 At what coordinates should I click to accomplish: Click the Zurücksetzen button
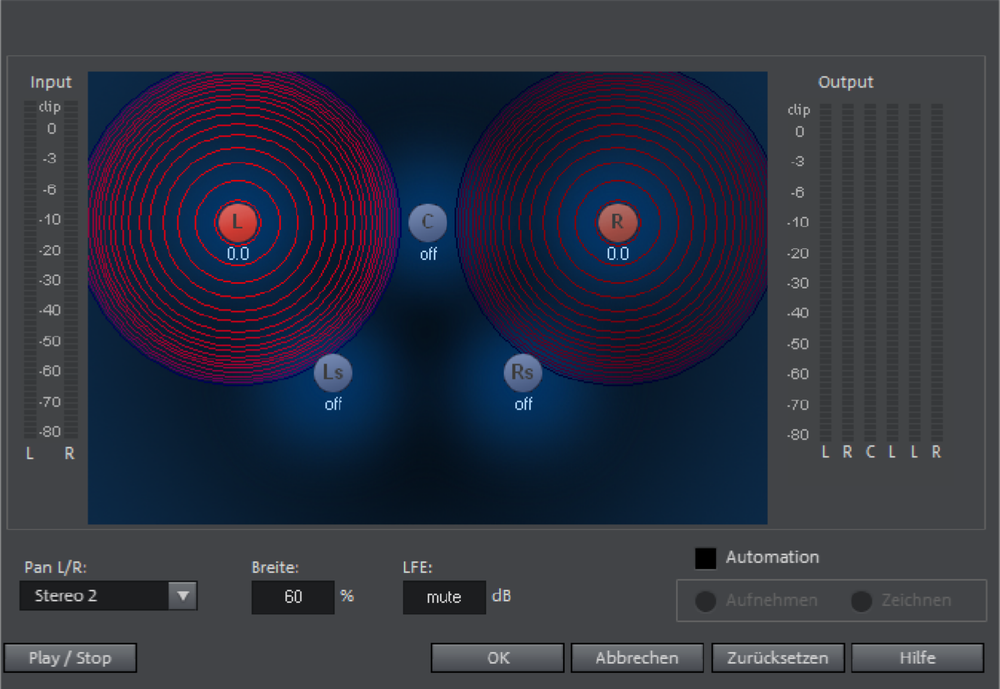coord(778,658)
